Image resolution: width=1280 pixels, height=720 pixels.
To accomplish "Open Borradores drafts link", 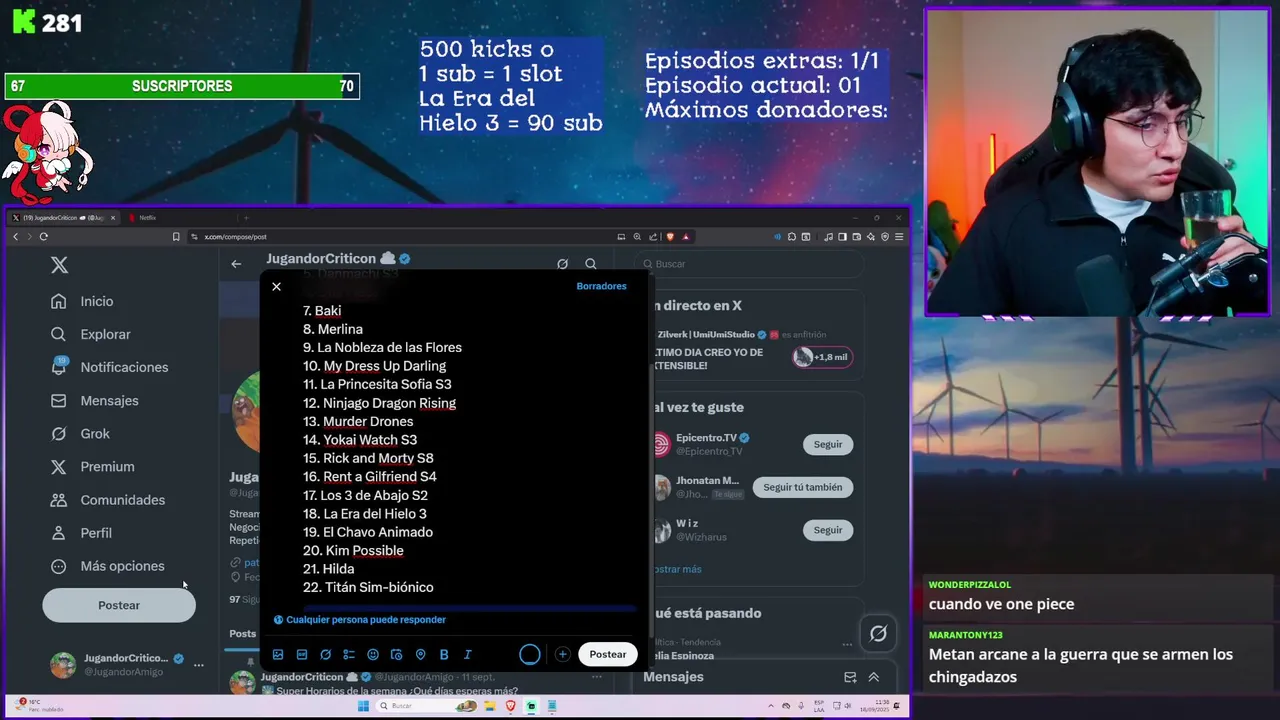I will (601, 286).
